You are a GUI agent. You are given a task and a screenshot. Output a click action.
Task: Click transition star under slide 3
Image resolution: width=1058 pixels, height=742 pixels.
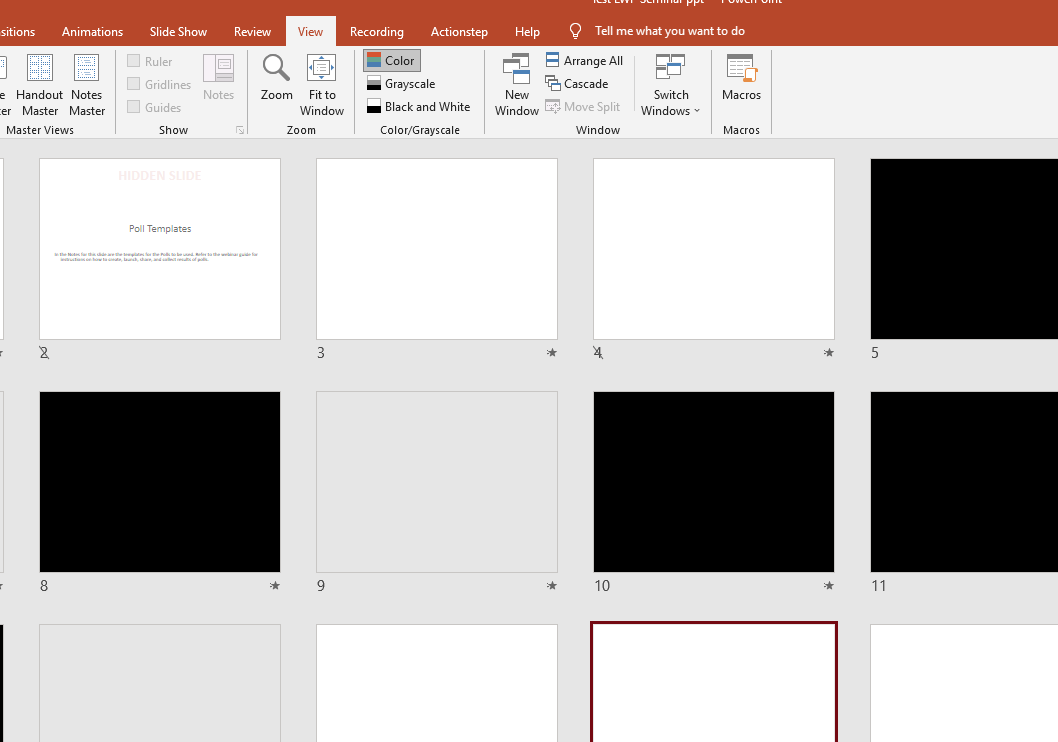552,352
